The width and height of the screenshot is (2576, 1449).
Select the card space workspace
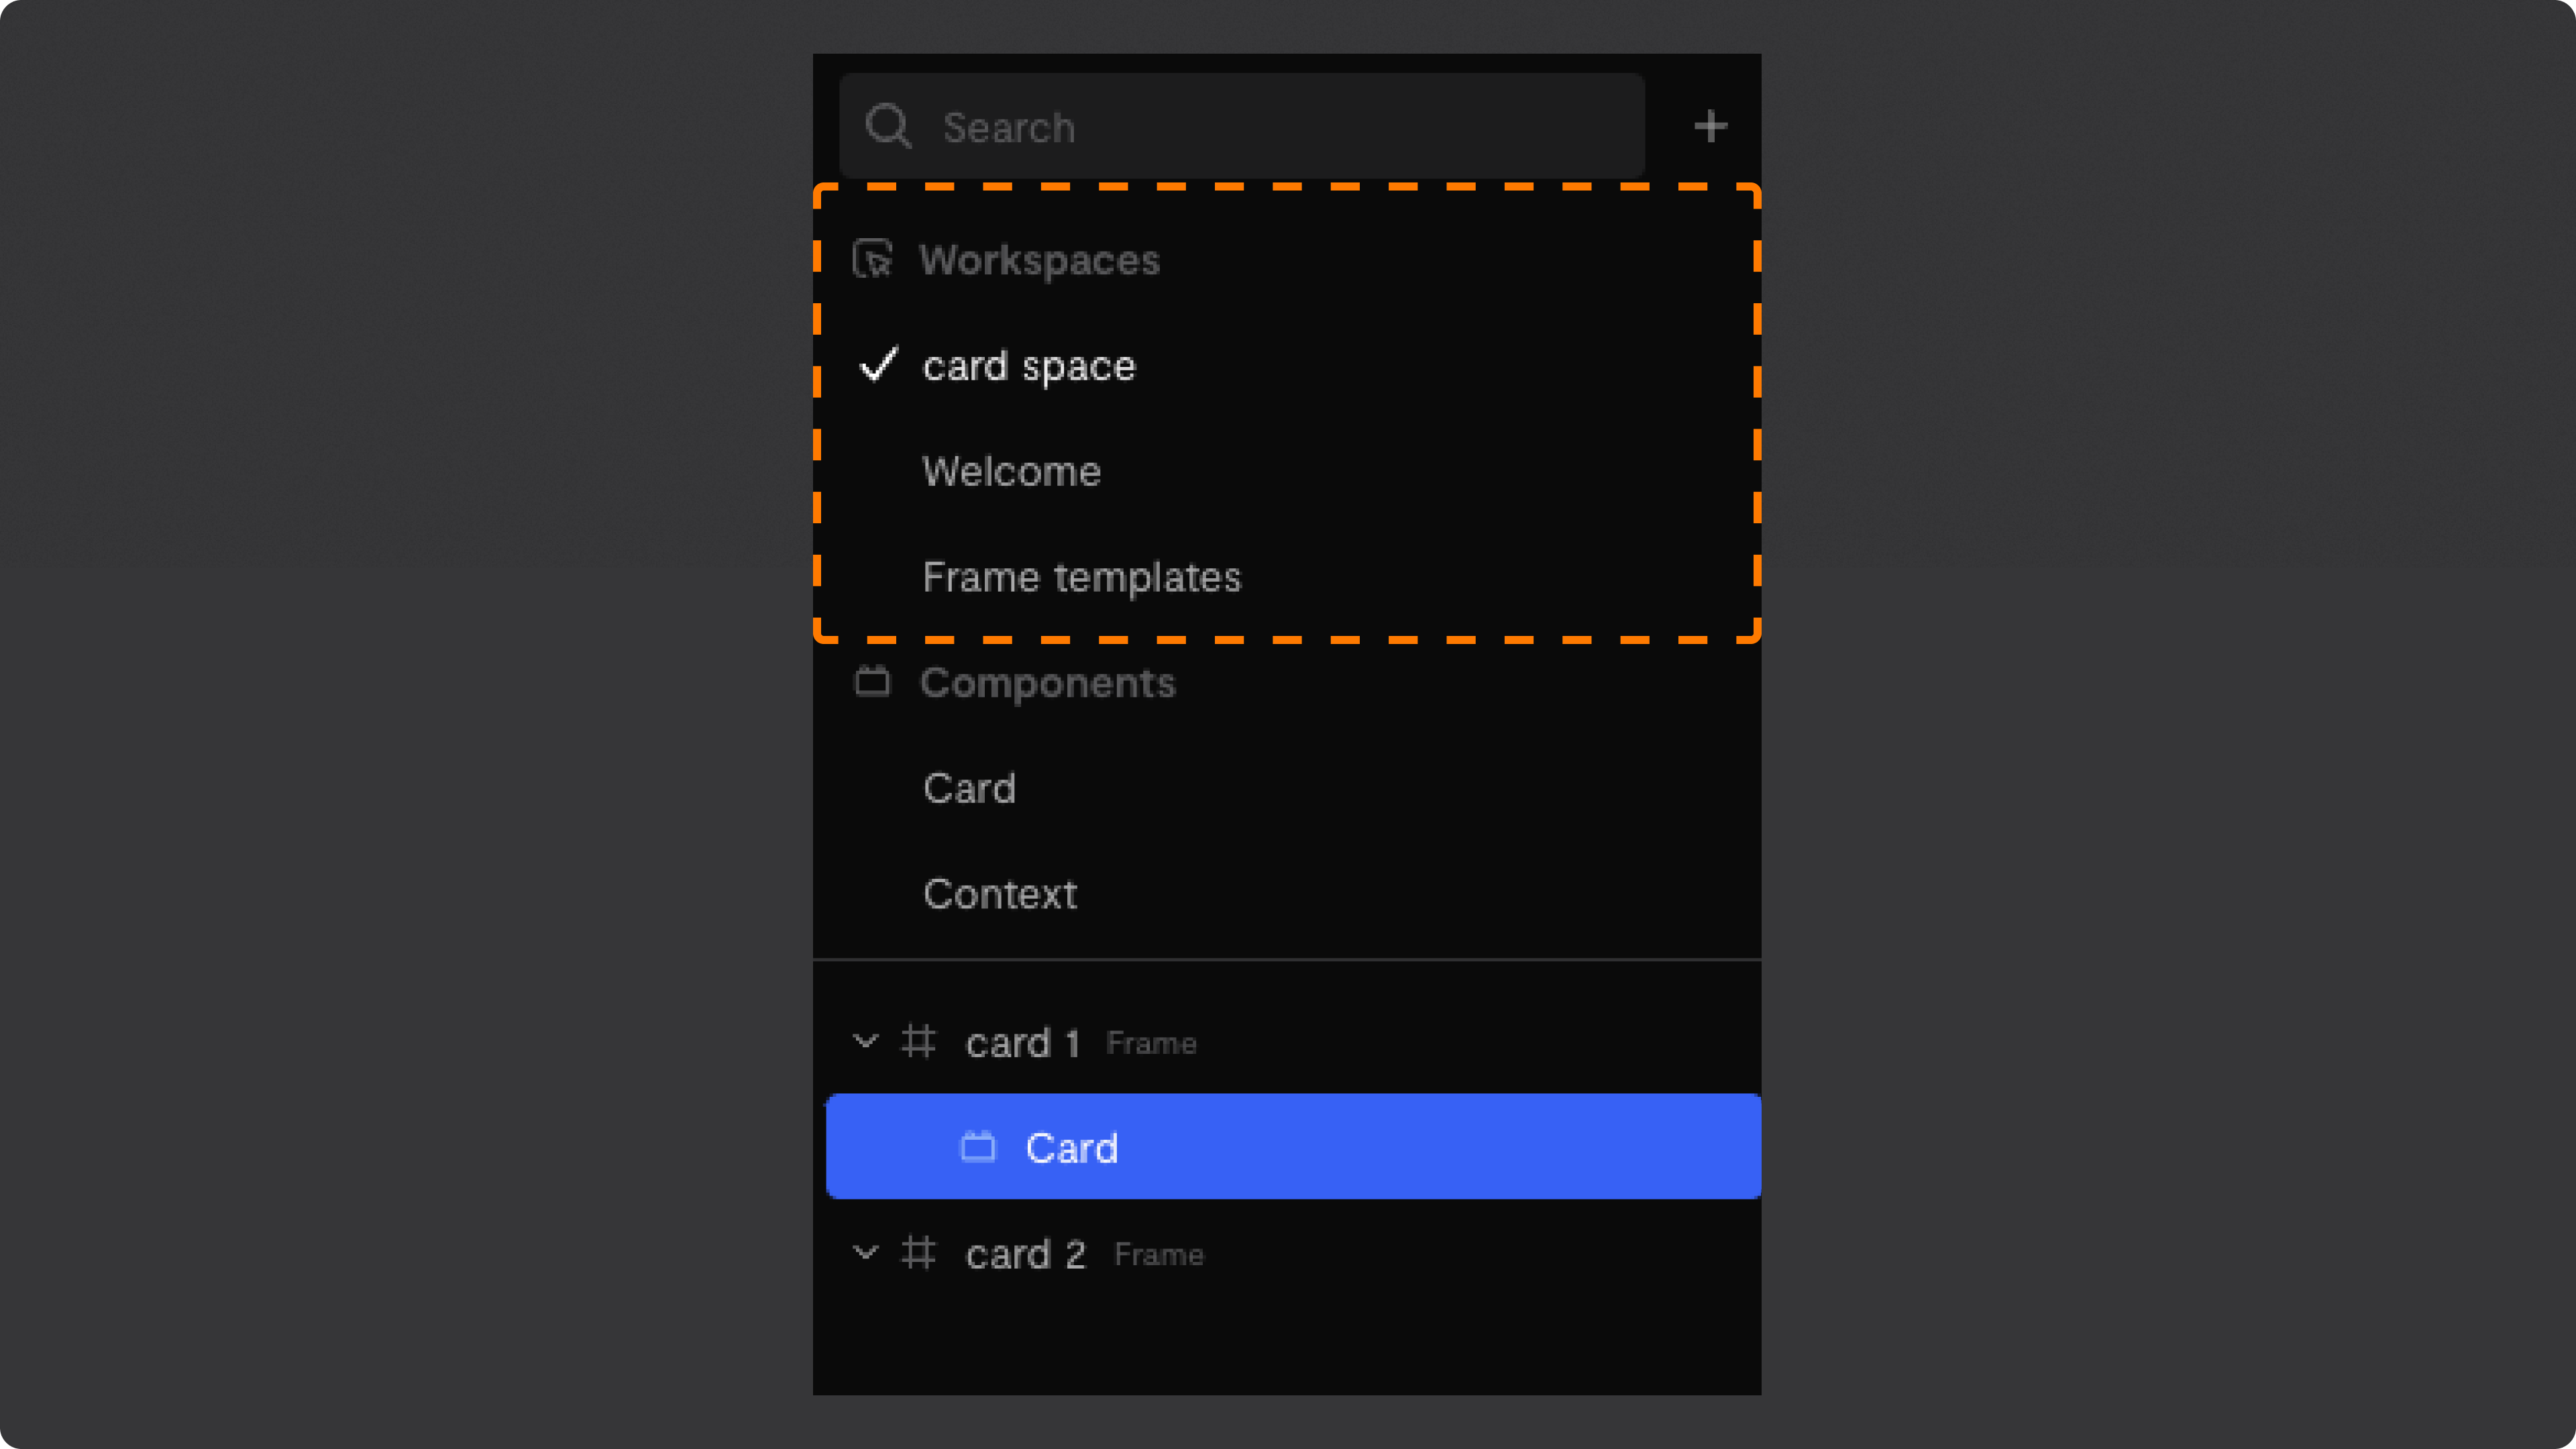tap(1029, 366)
